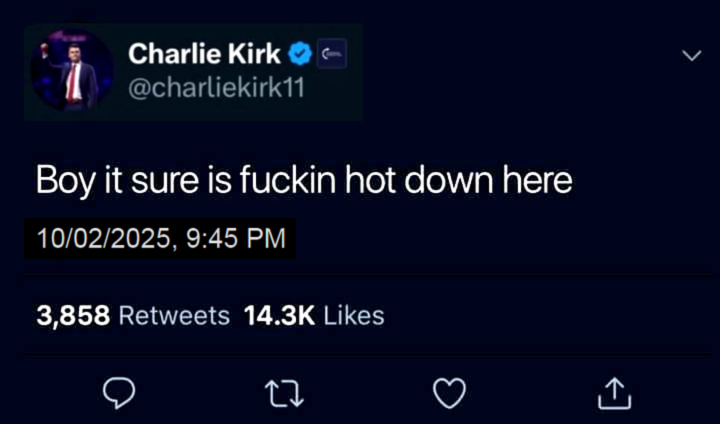The height and width of the screenshot is (424, 720).
Task: Retweet this post using the arrows icon
Action: tap(284, 394)
